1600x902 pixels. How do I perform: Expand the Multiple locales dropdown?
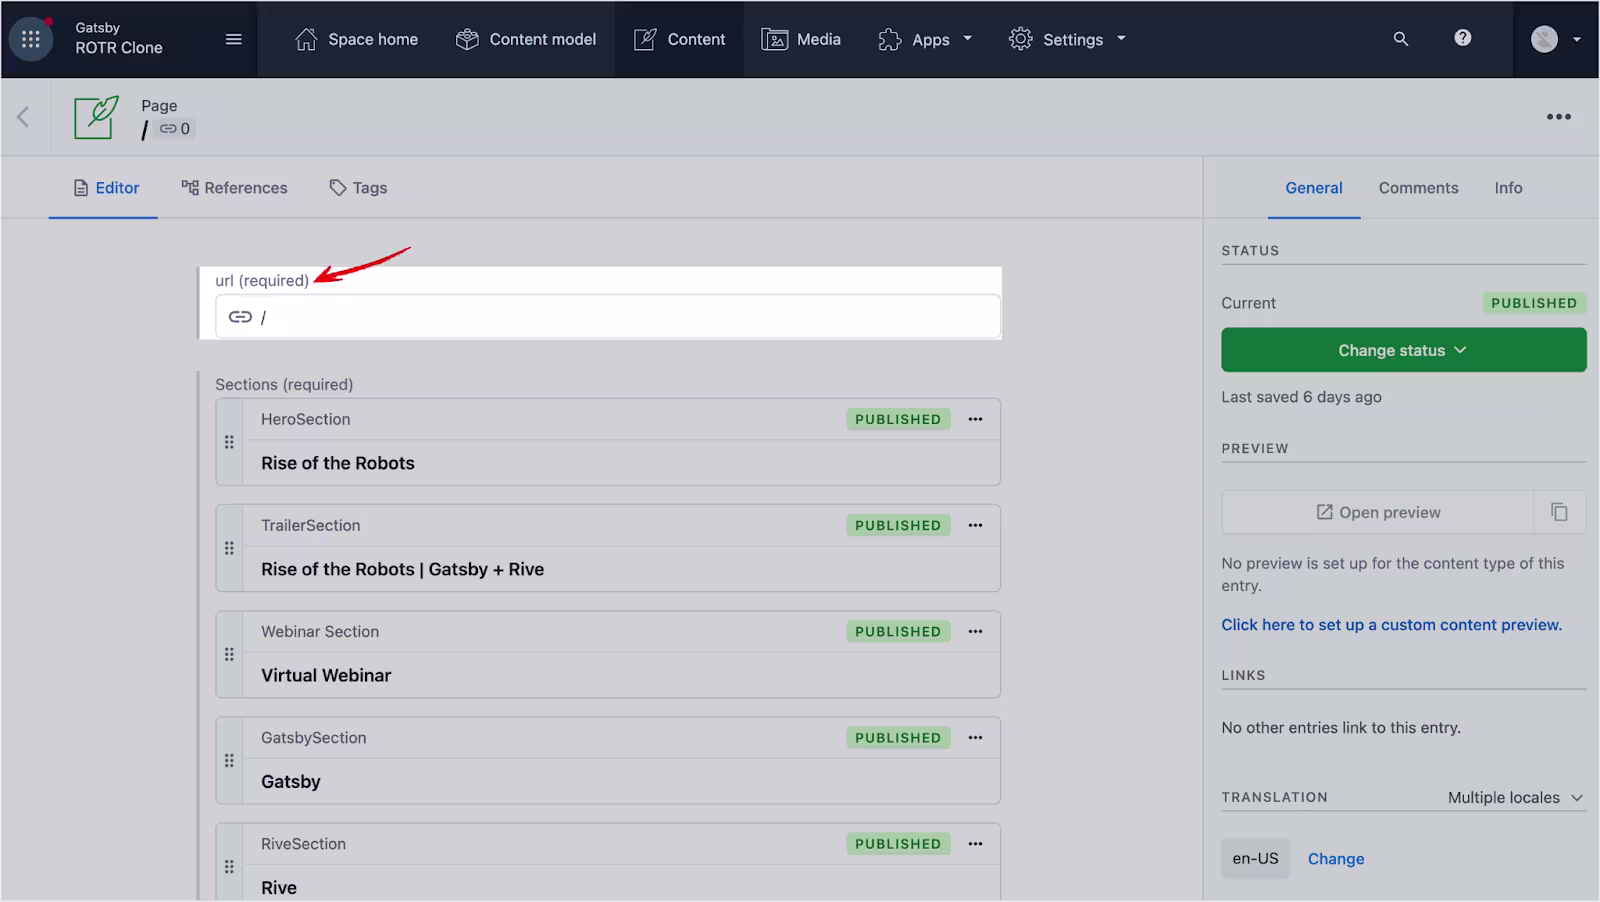1515,797
